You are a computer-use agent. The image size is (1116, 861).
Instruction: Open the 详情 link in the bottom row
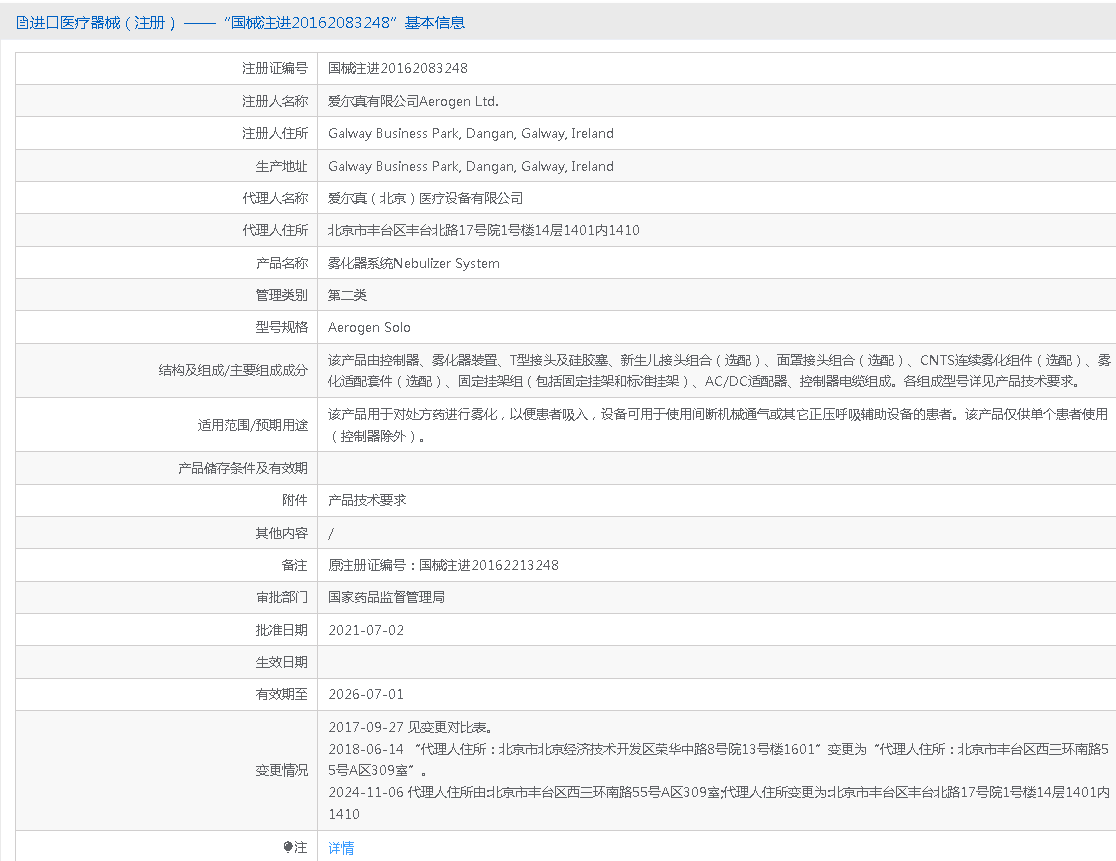click(x=341, y=848)
